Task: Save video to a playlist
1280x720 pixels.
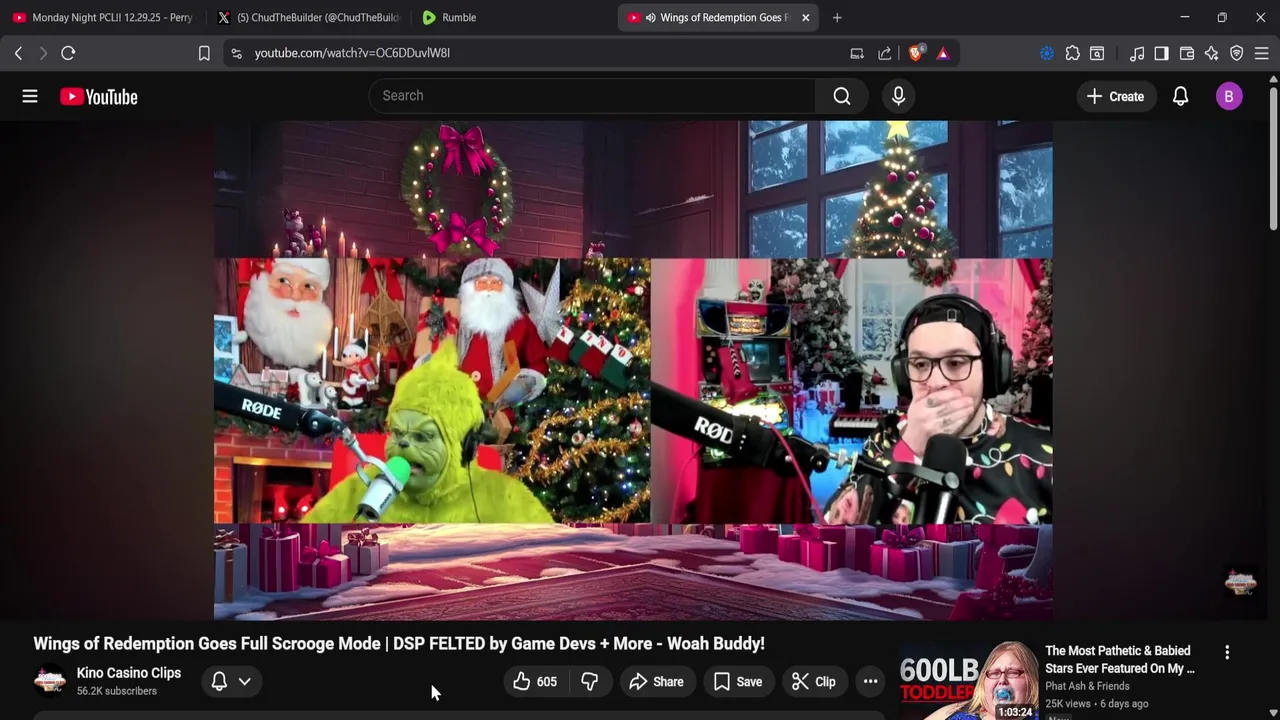Action: 738,682
